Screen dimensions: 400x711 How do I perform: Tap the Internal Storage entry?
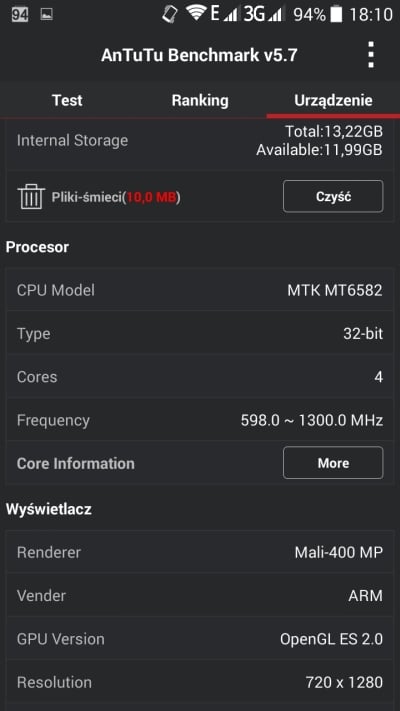200,141
